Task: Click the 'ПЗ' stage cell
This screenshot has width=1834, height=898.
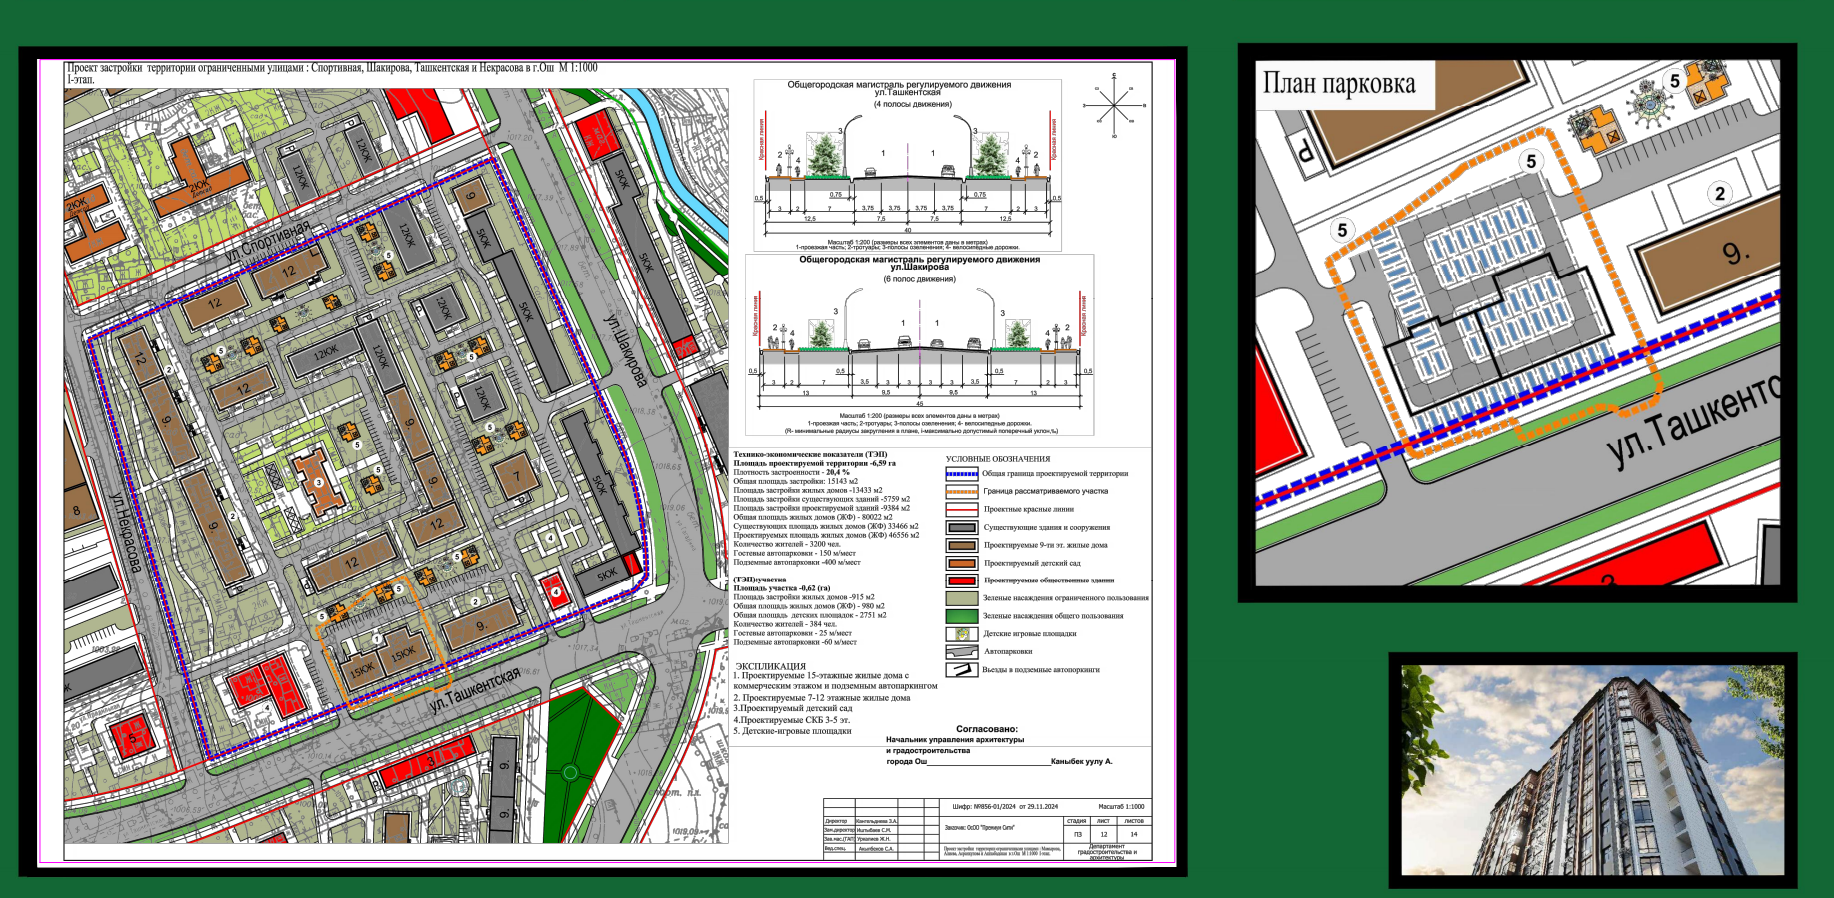Action: (x=1077, y=833)
